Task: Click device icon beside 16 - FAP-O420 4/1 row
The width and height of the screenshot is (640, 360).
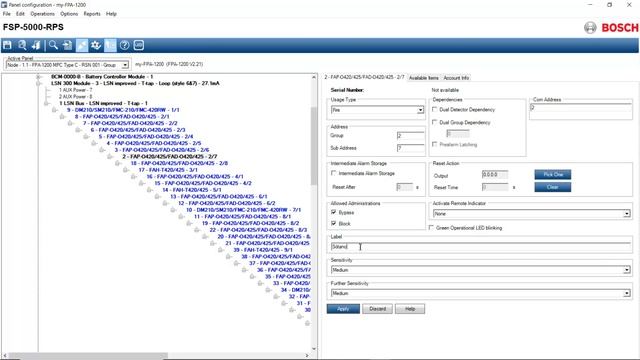Action: point(134,177)
